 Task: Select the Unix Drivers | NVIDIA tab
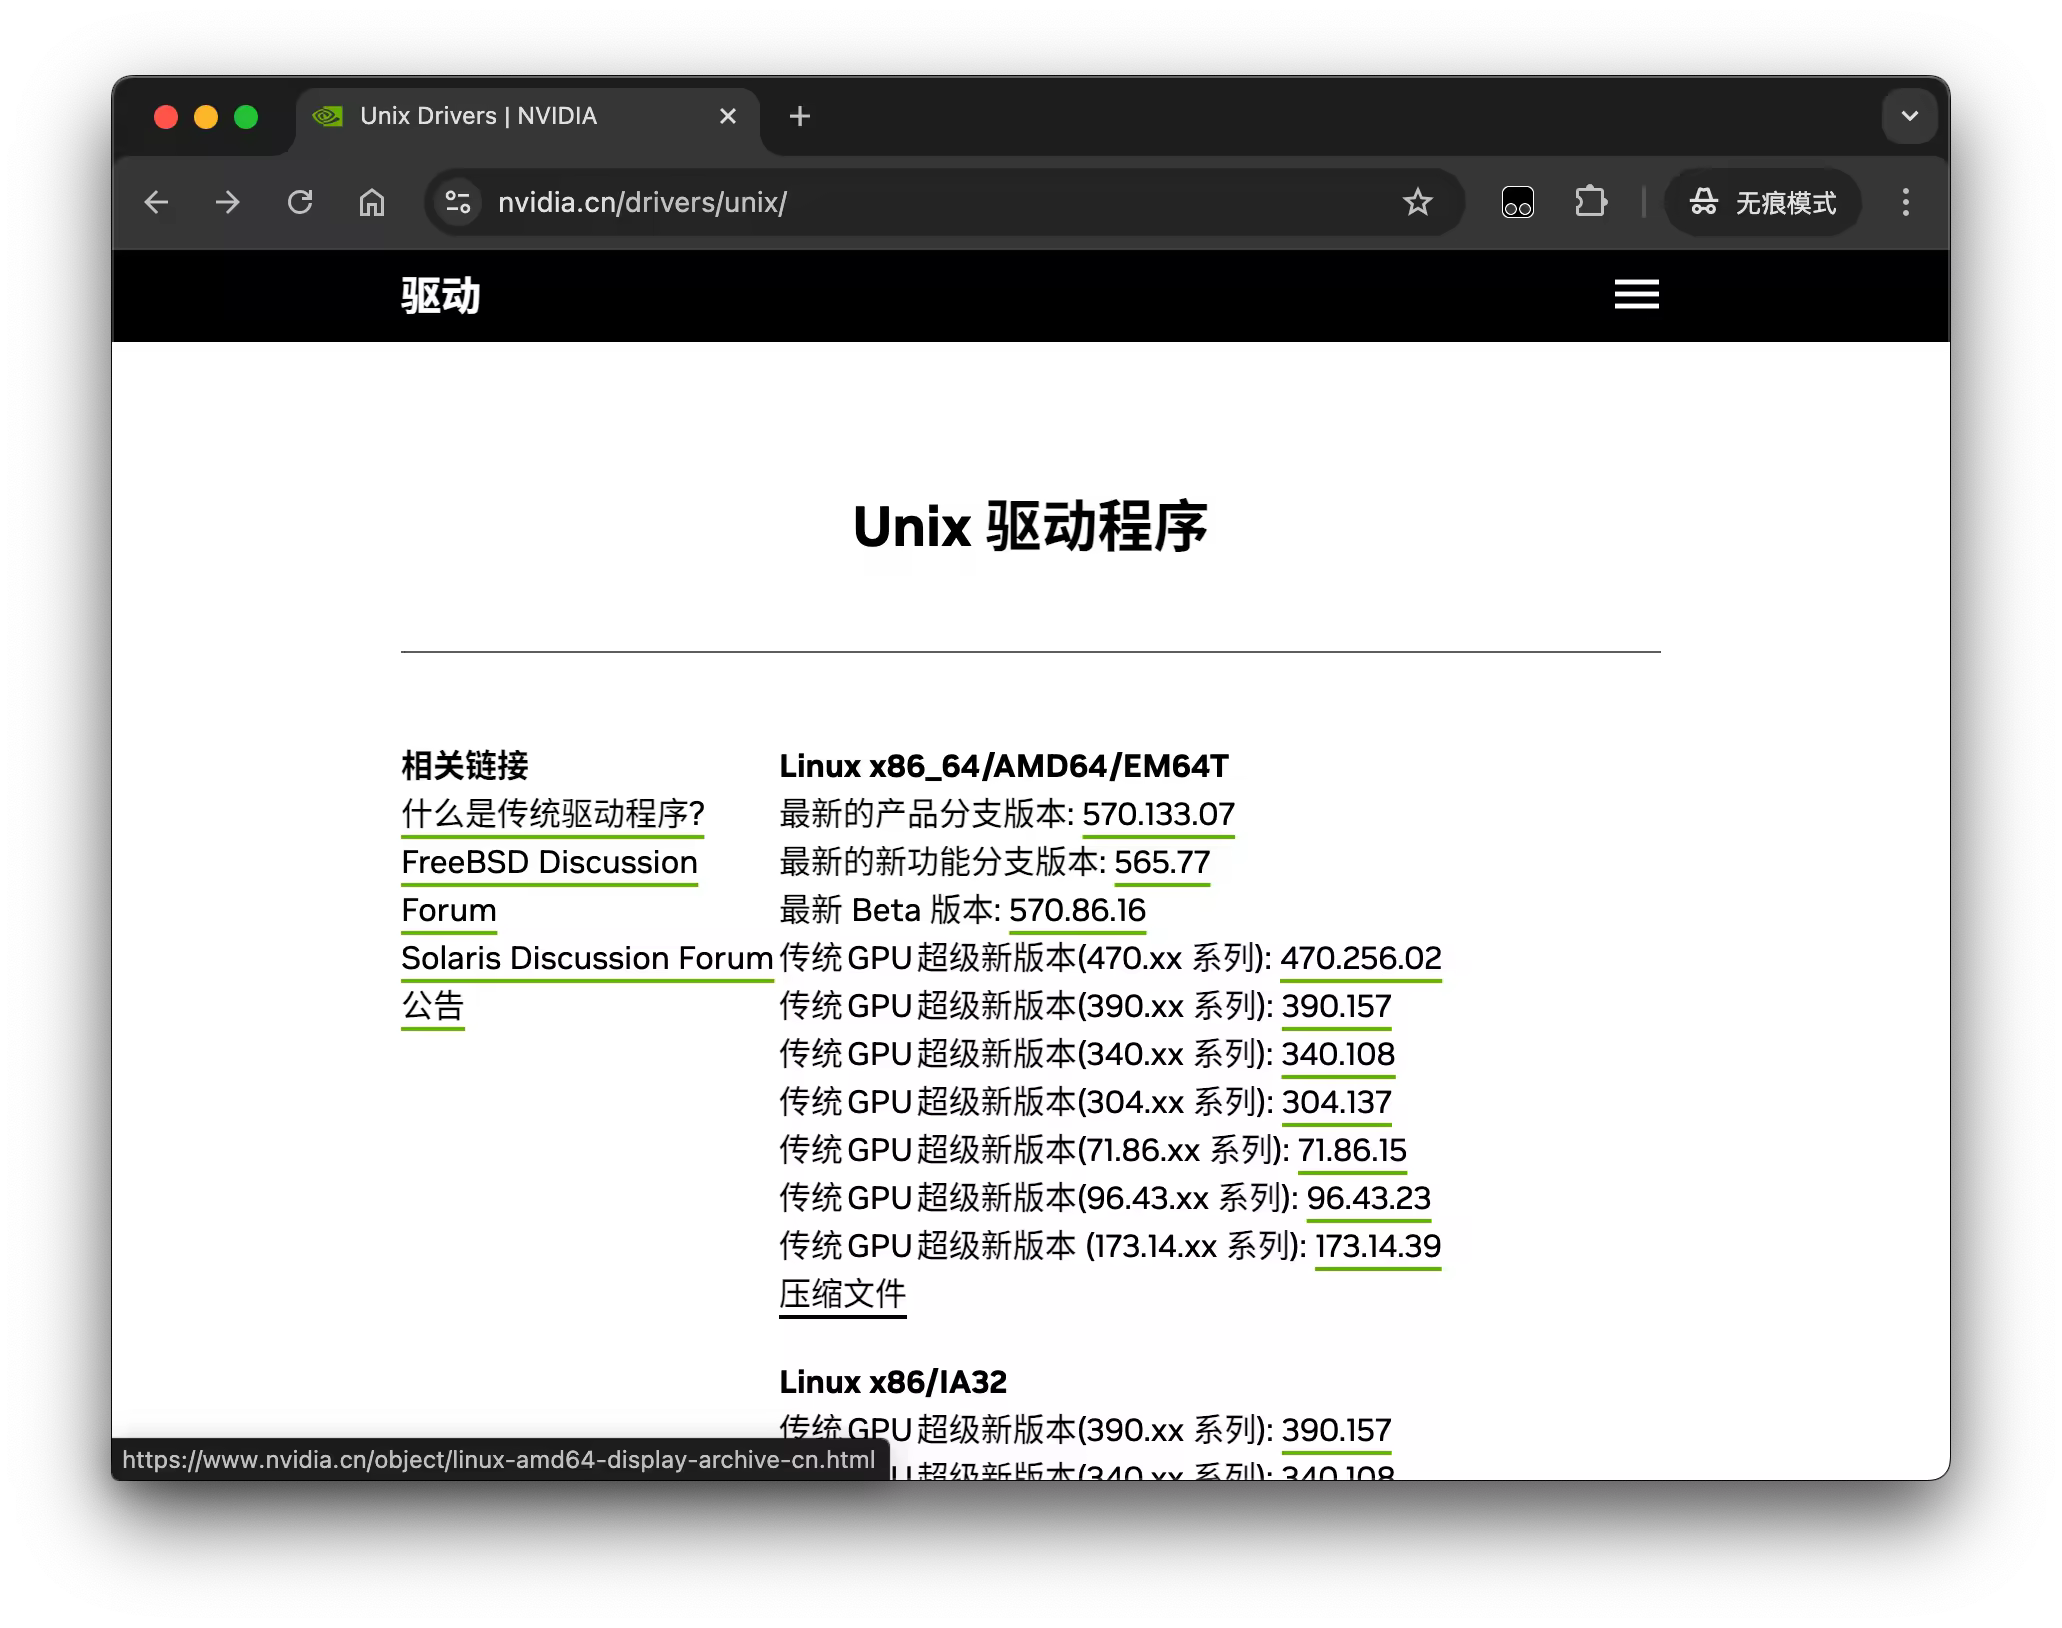click(527, 117)
